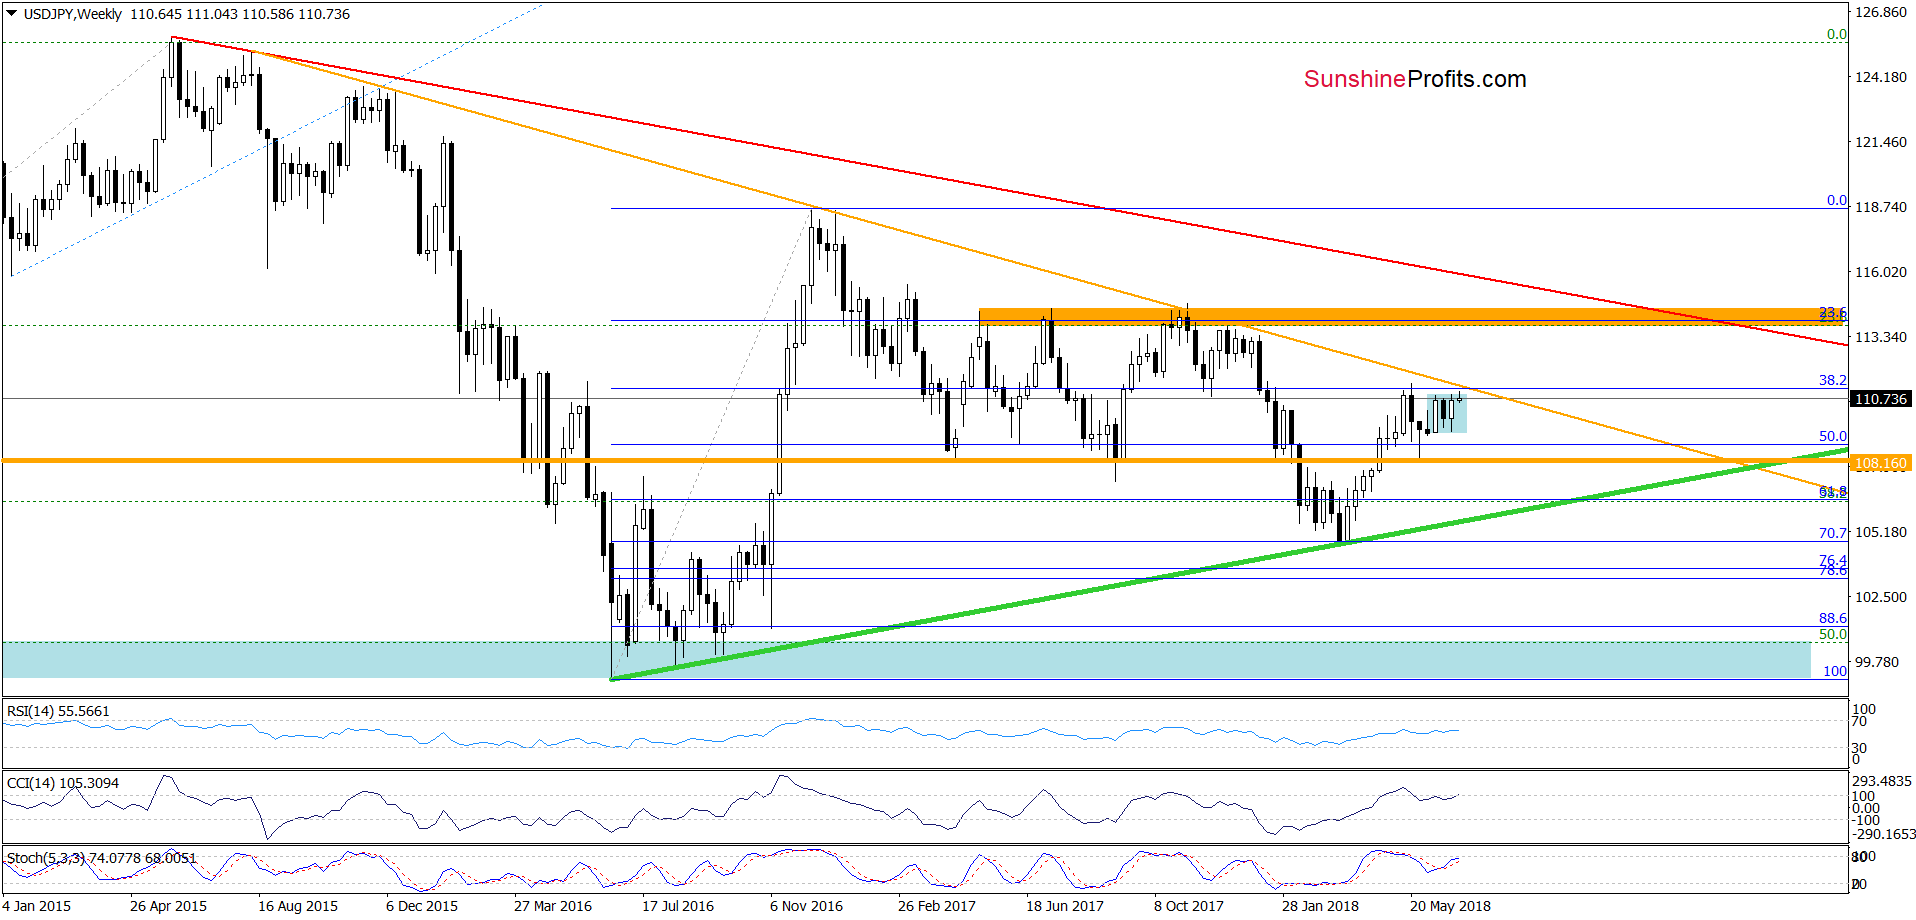Screen dimensions: 1916x920
Task: Select the OHLC values 110.645 111.043 110.586 110.736
Action: (240, 14)
